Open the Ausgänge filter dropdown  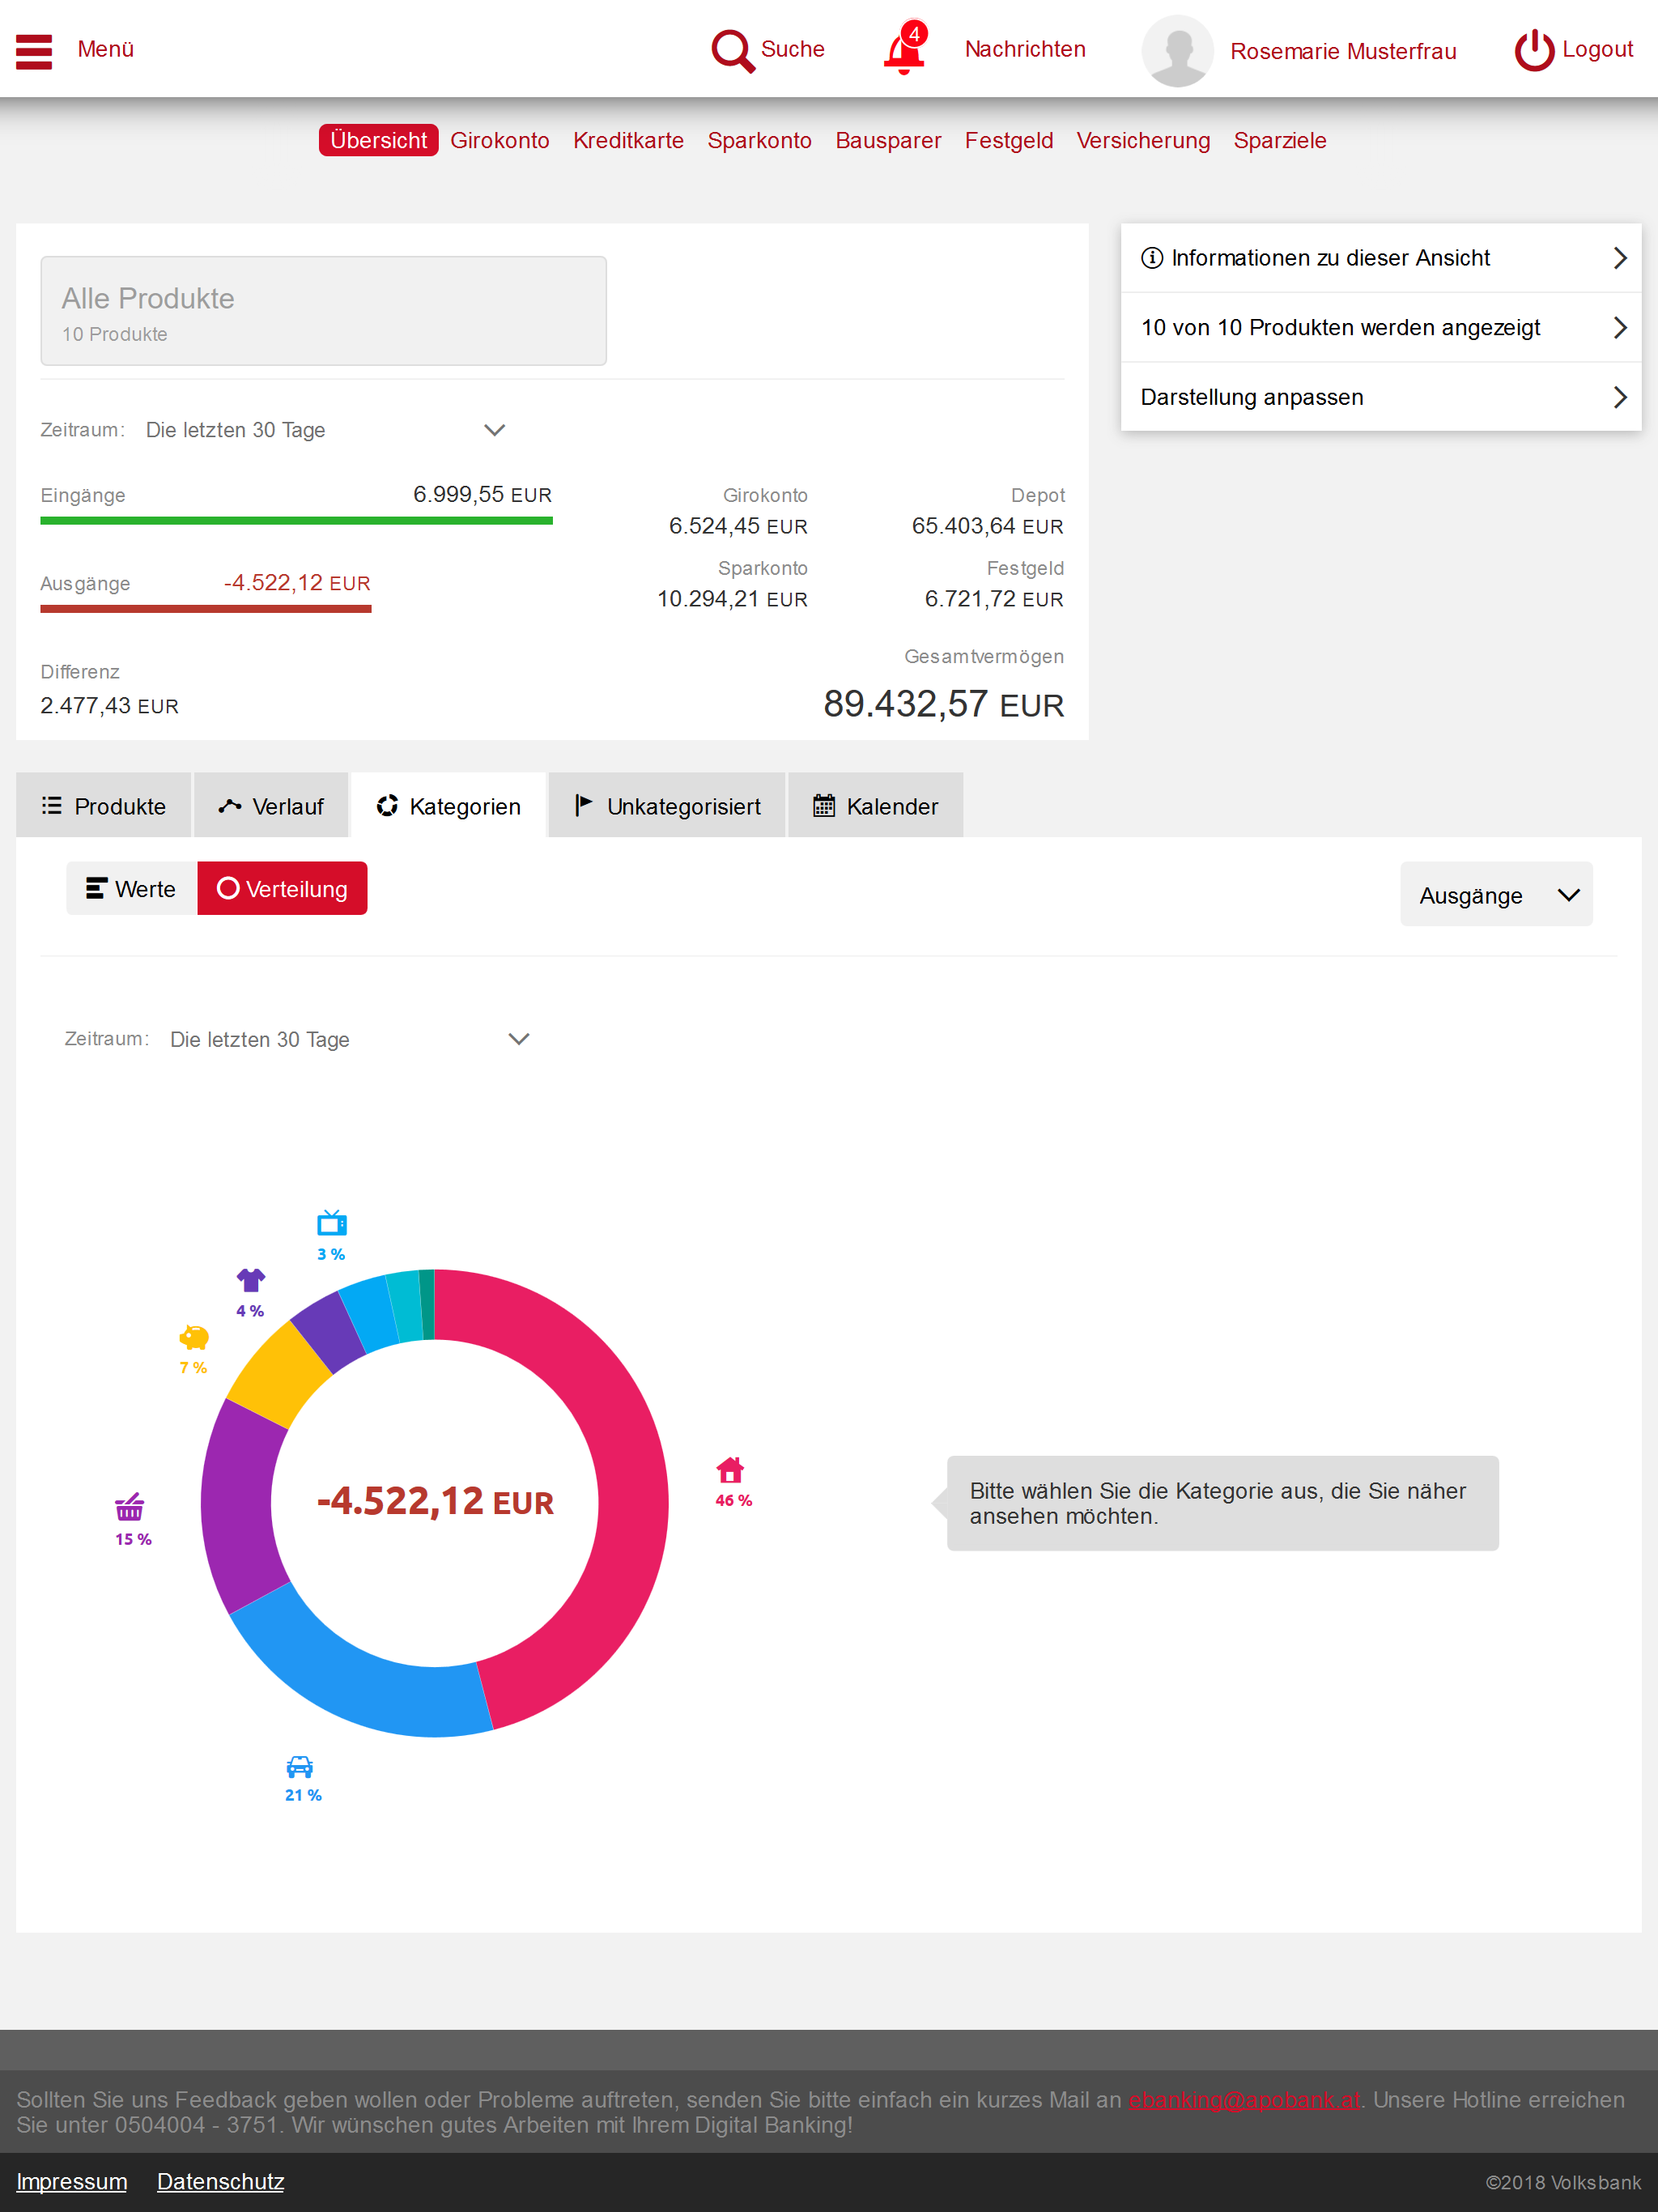click(1496, 895)
